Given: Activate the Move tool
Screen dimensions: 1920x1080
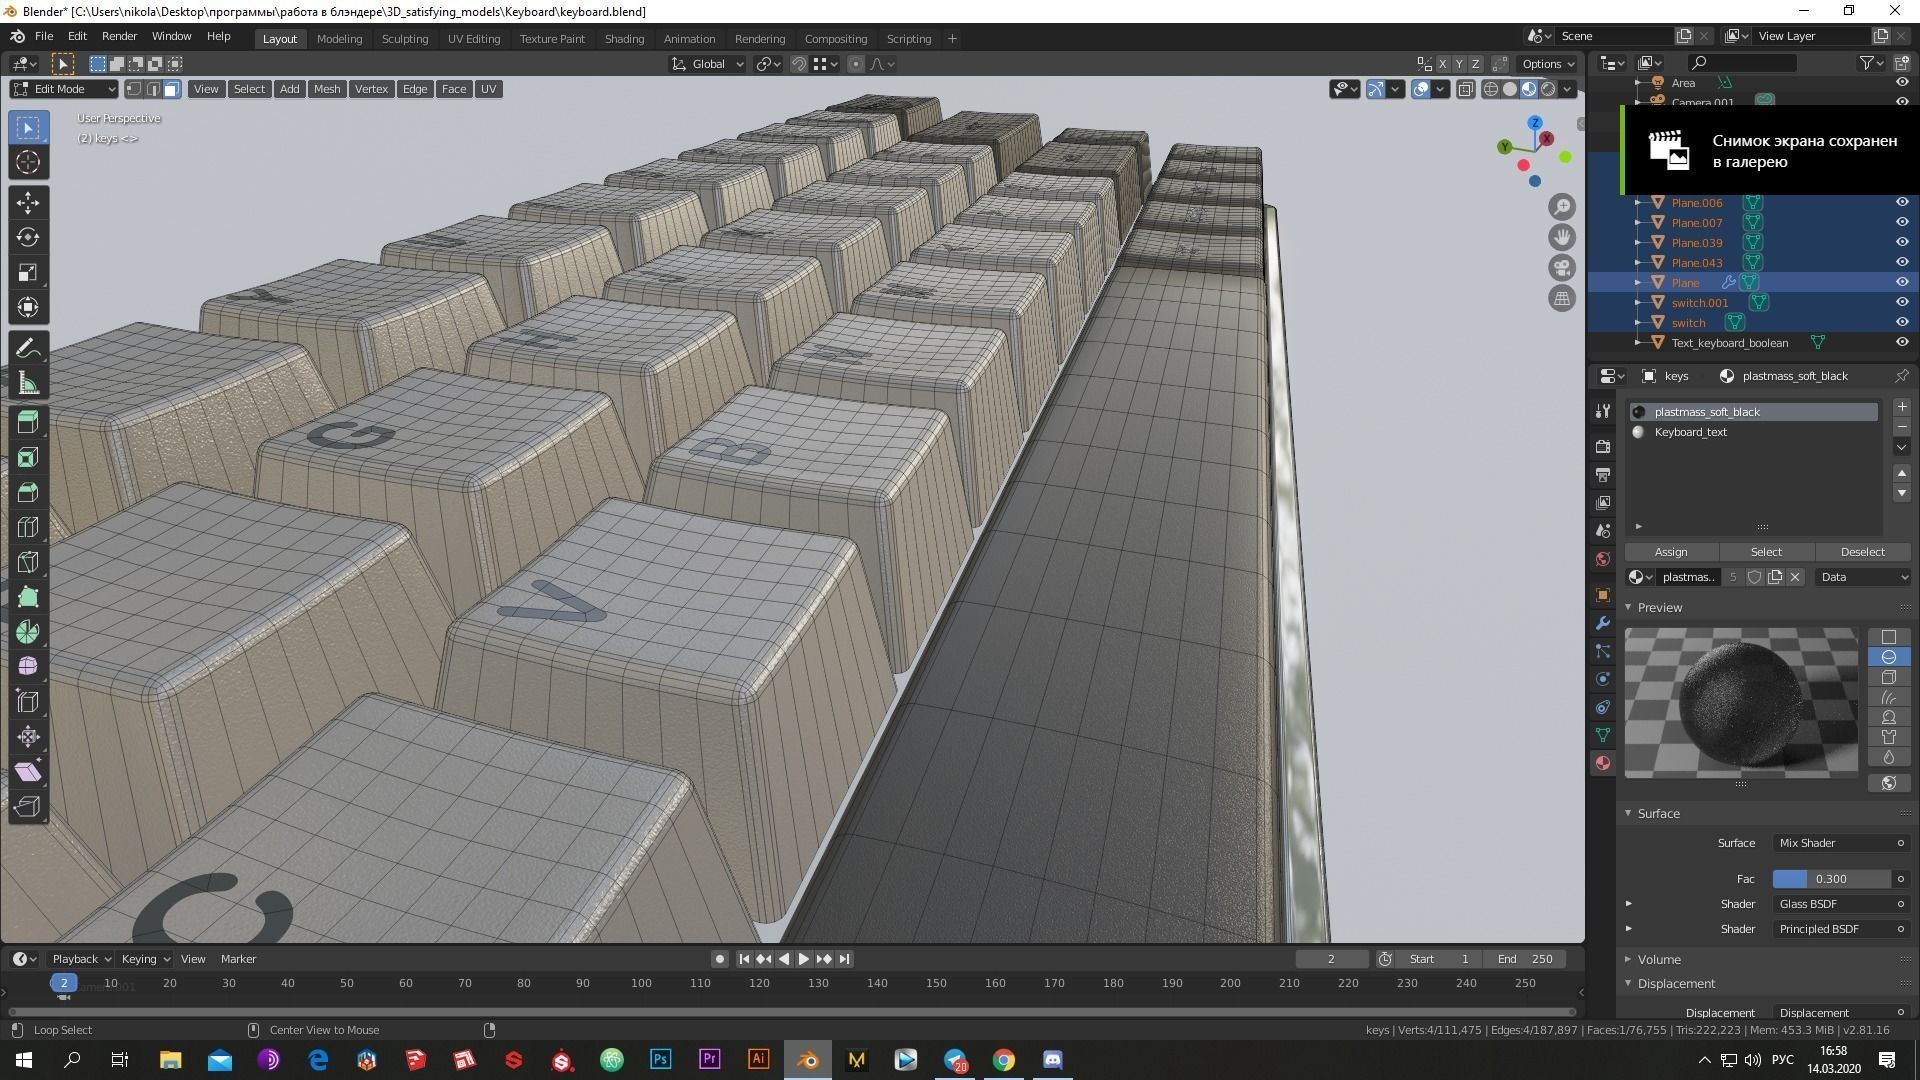Looking at the screenshot, I should [28, 203].
